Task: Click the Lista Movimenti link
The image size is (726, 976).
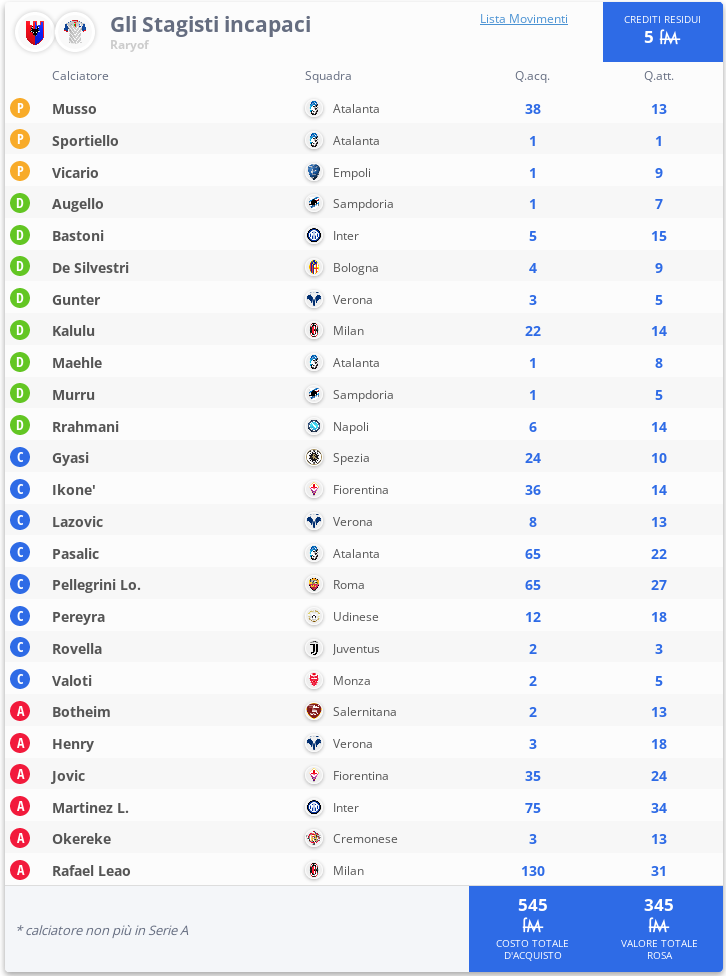Action: pyautogui.click(x=523, y=19)
